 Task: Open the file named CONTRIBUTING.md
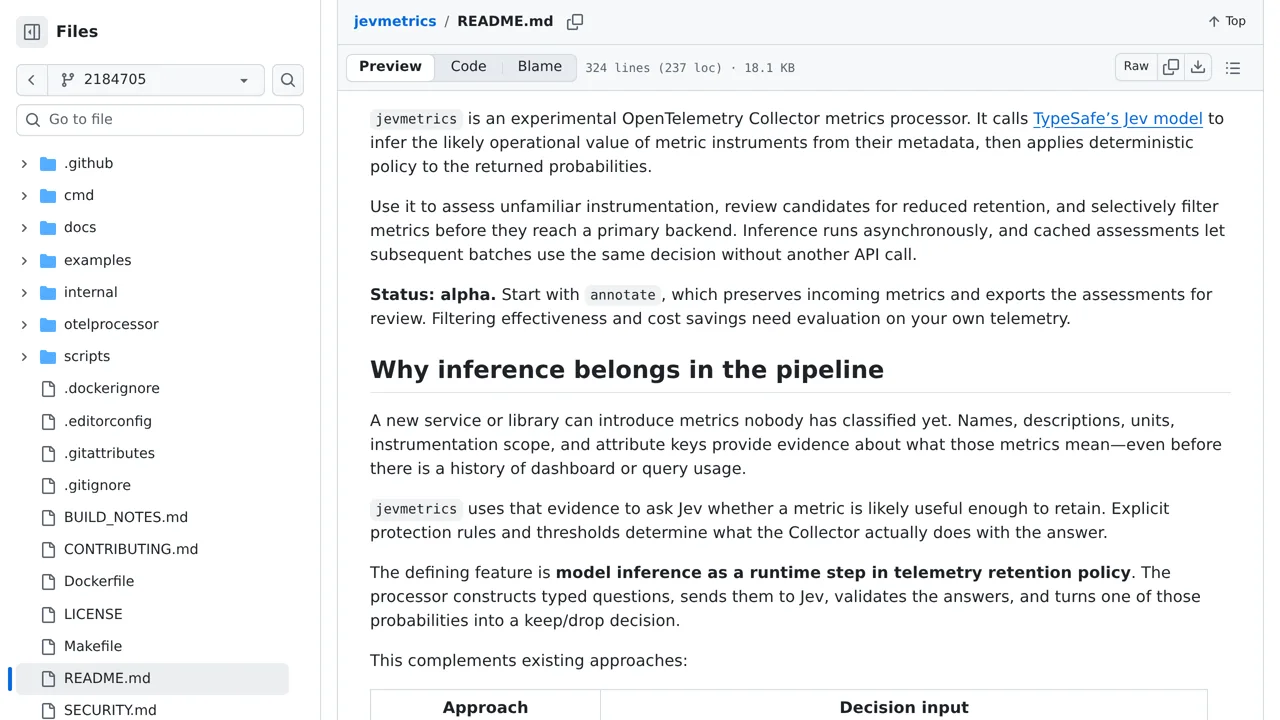(131, 549)
